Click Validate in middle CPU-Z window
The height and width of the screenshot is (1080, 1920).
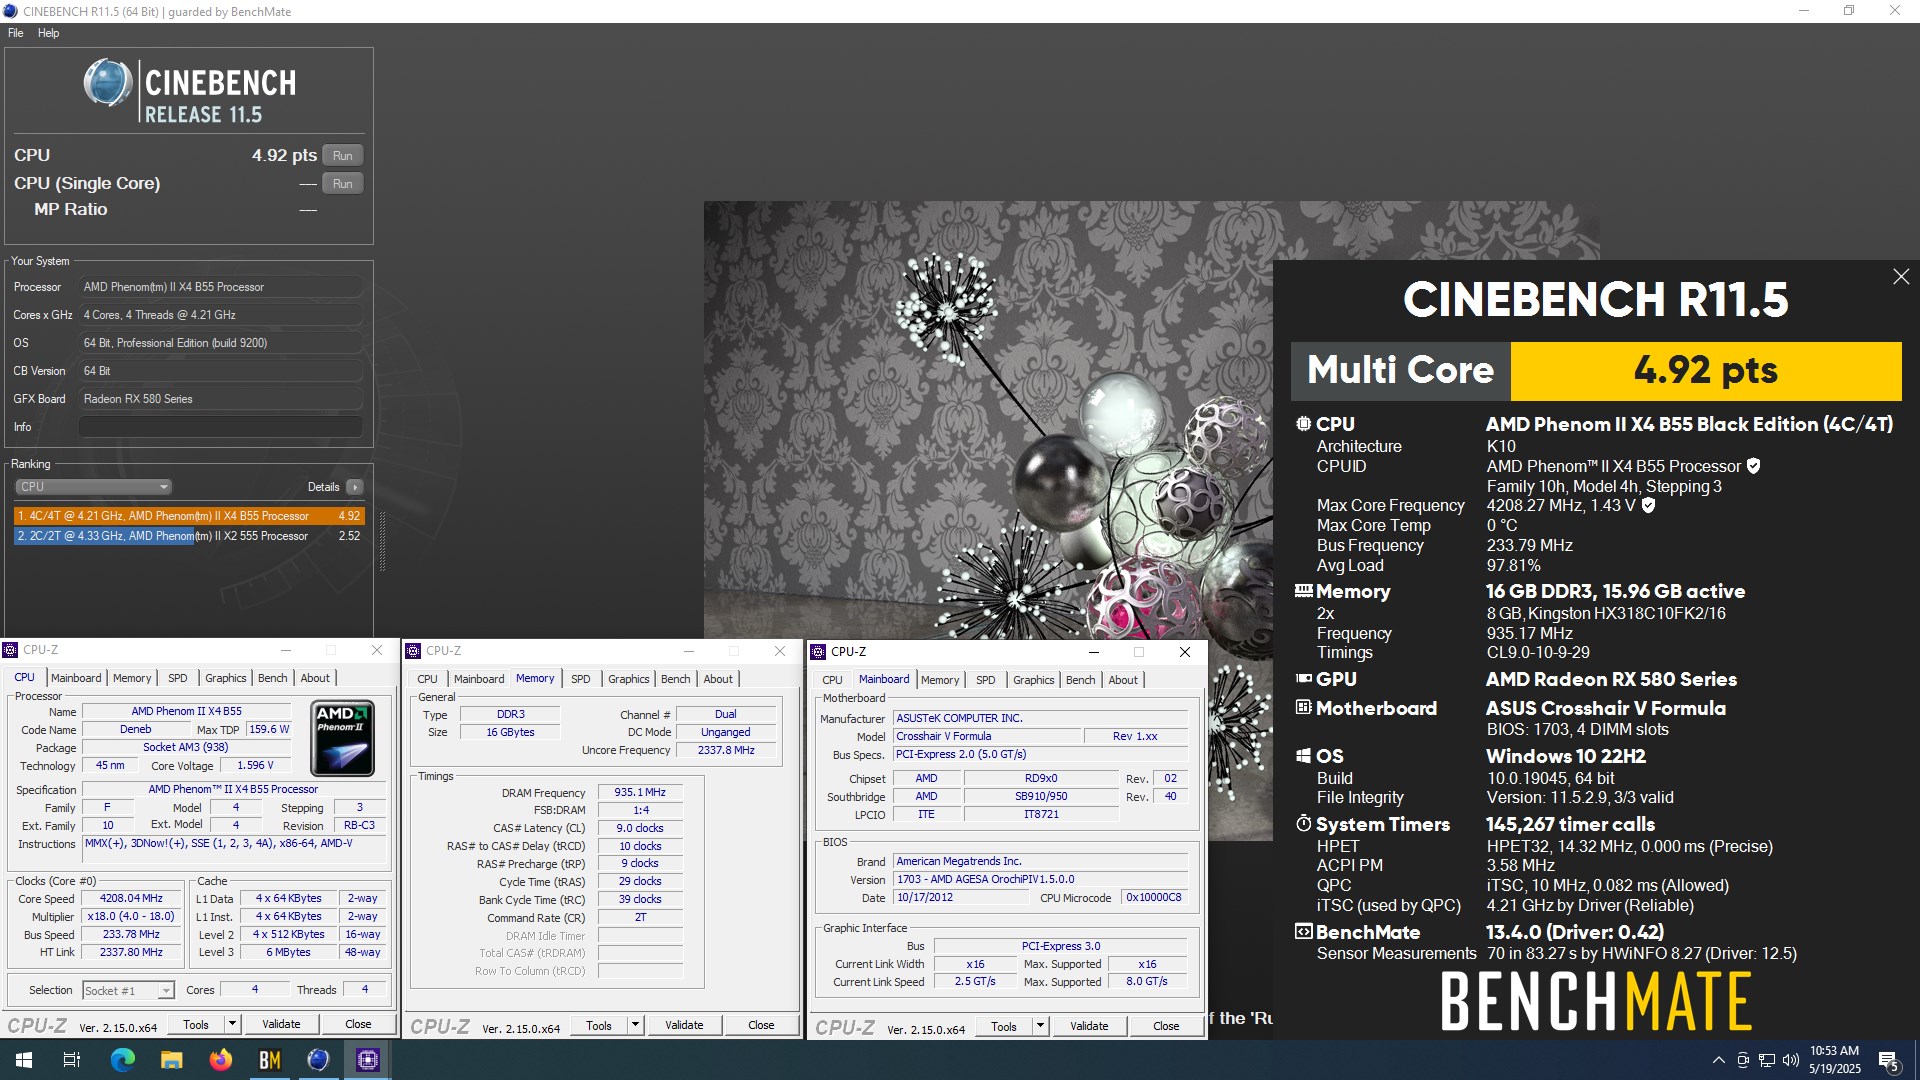pyautogui.click(x=684, y=1025)
